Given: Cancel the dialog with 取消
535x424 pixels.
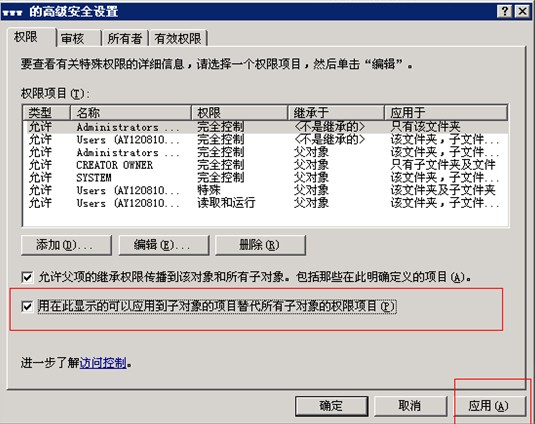Looking at the screenshot, I should (410, 406).
